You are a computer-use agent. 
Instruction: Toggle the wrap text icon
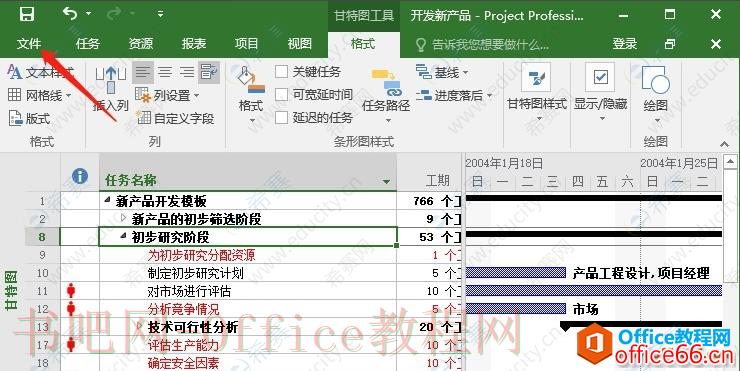[209, 72]
